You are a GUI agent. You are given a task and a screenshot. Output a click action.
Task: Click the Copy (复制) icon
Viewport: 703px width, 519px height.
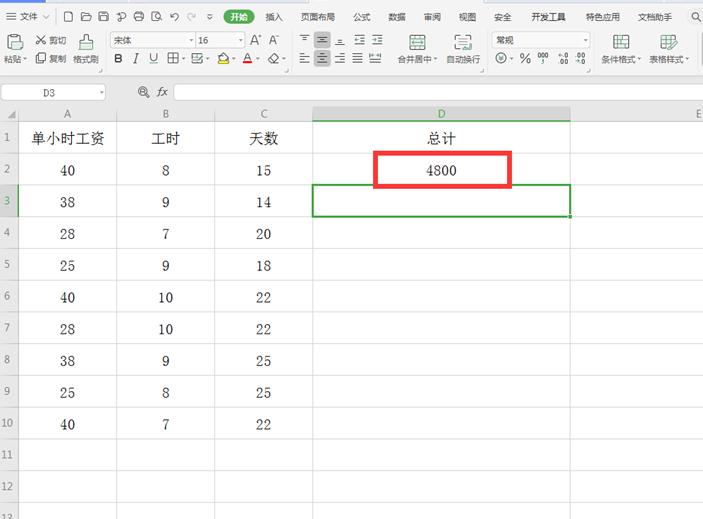[x=40, y=58]
